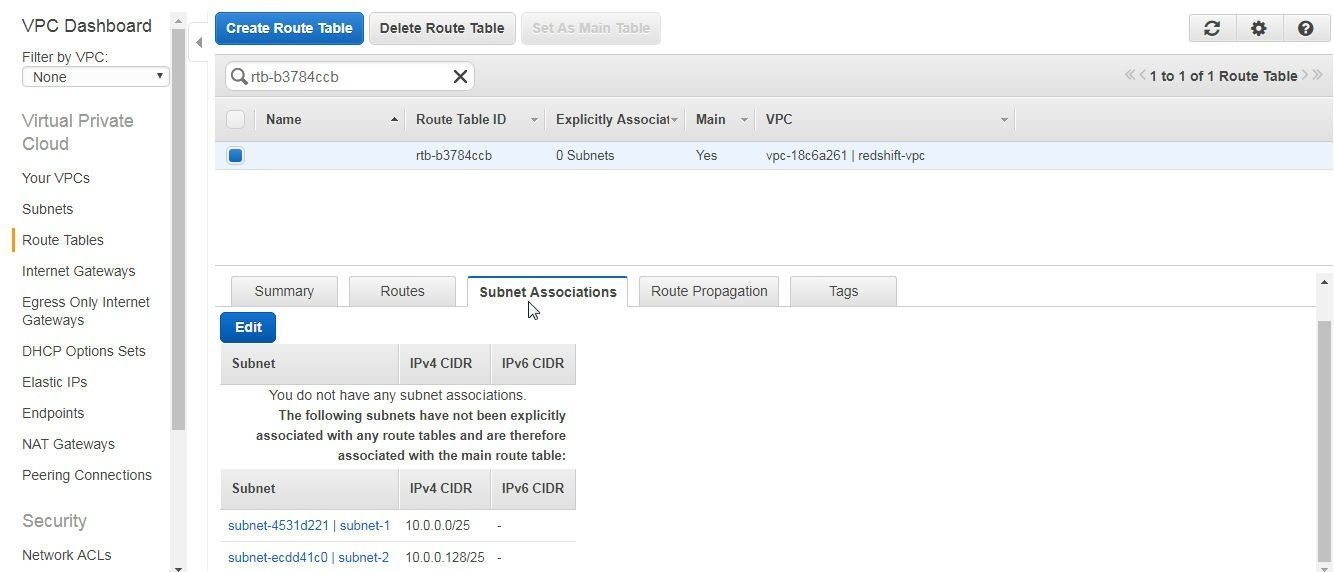The width and height of the screenshot is (1334, 572).
Task: Click the sidebar vertical scrollbar
Action: pos(179,230)
